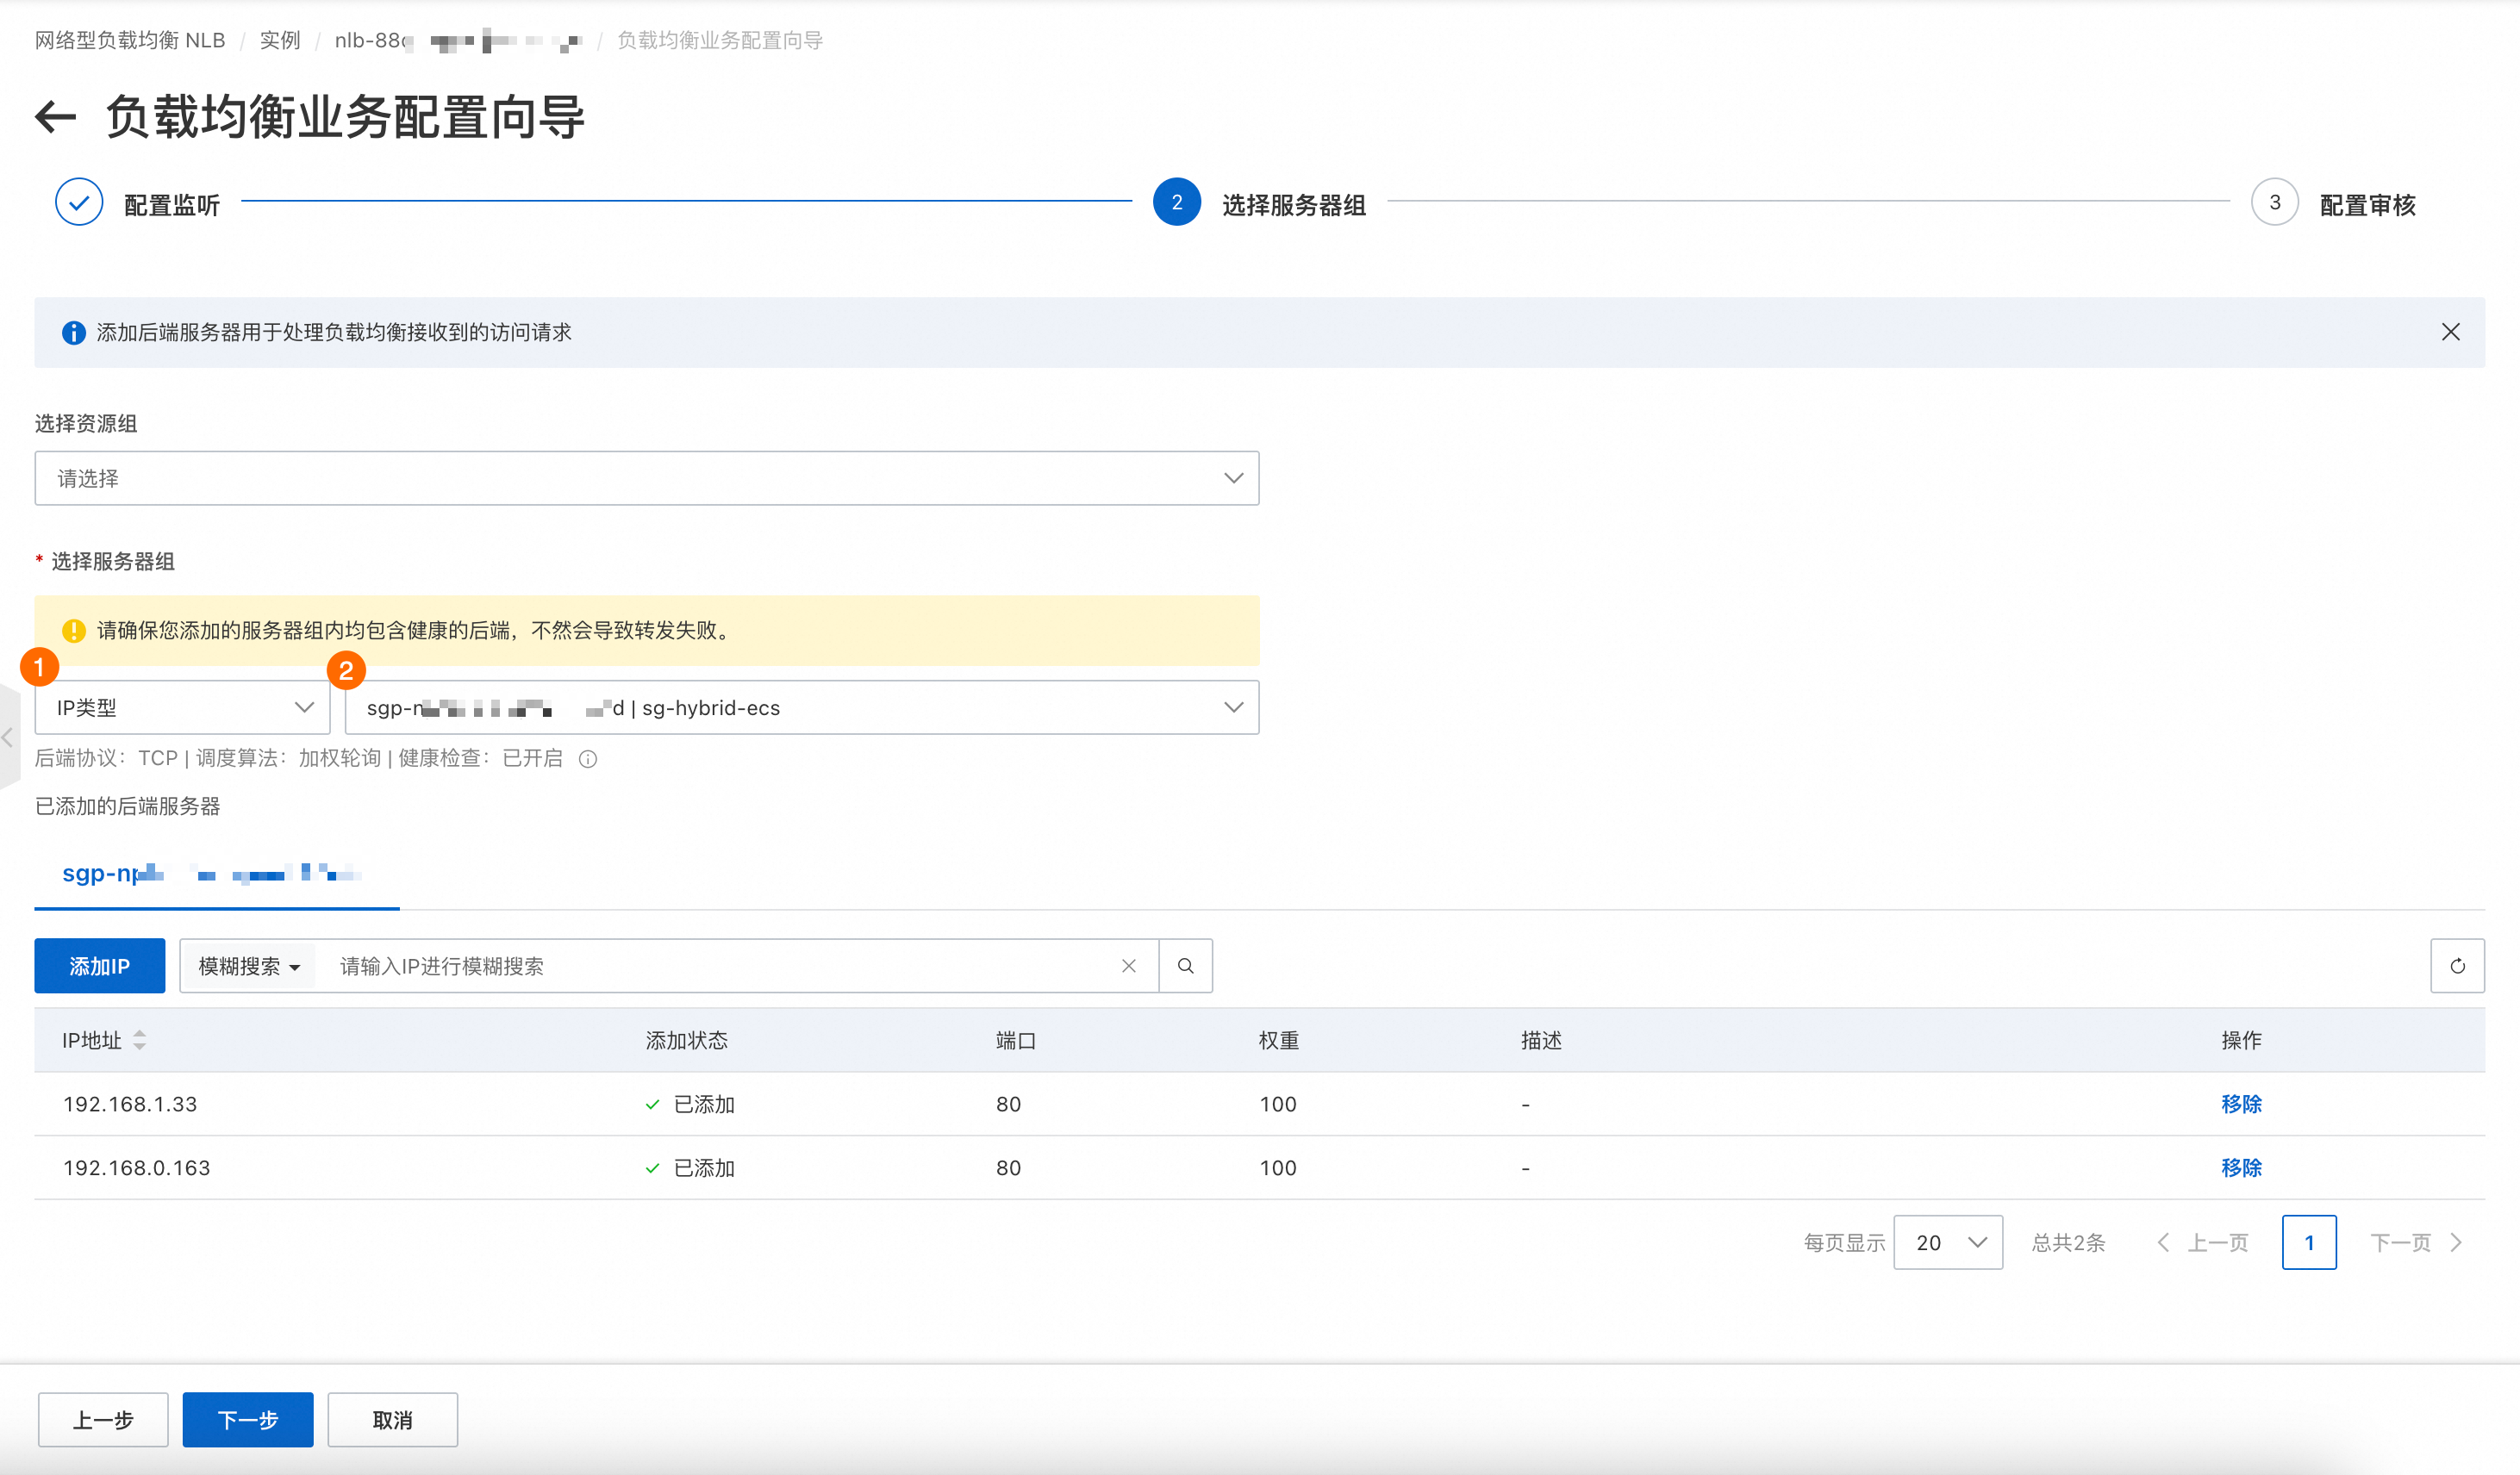2520x1475 pixels.
Task: Select the sgp-np server group tab
Action: (x=217, y=874)
